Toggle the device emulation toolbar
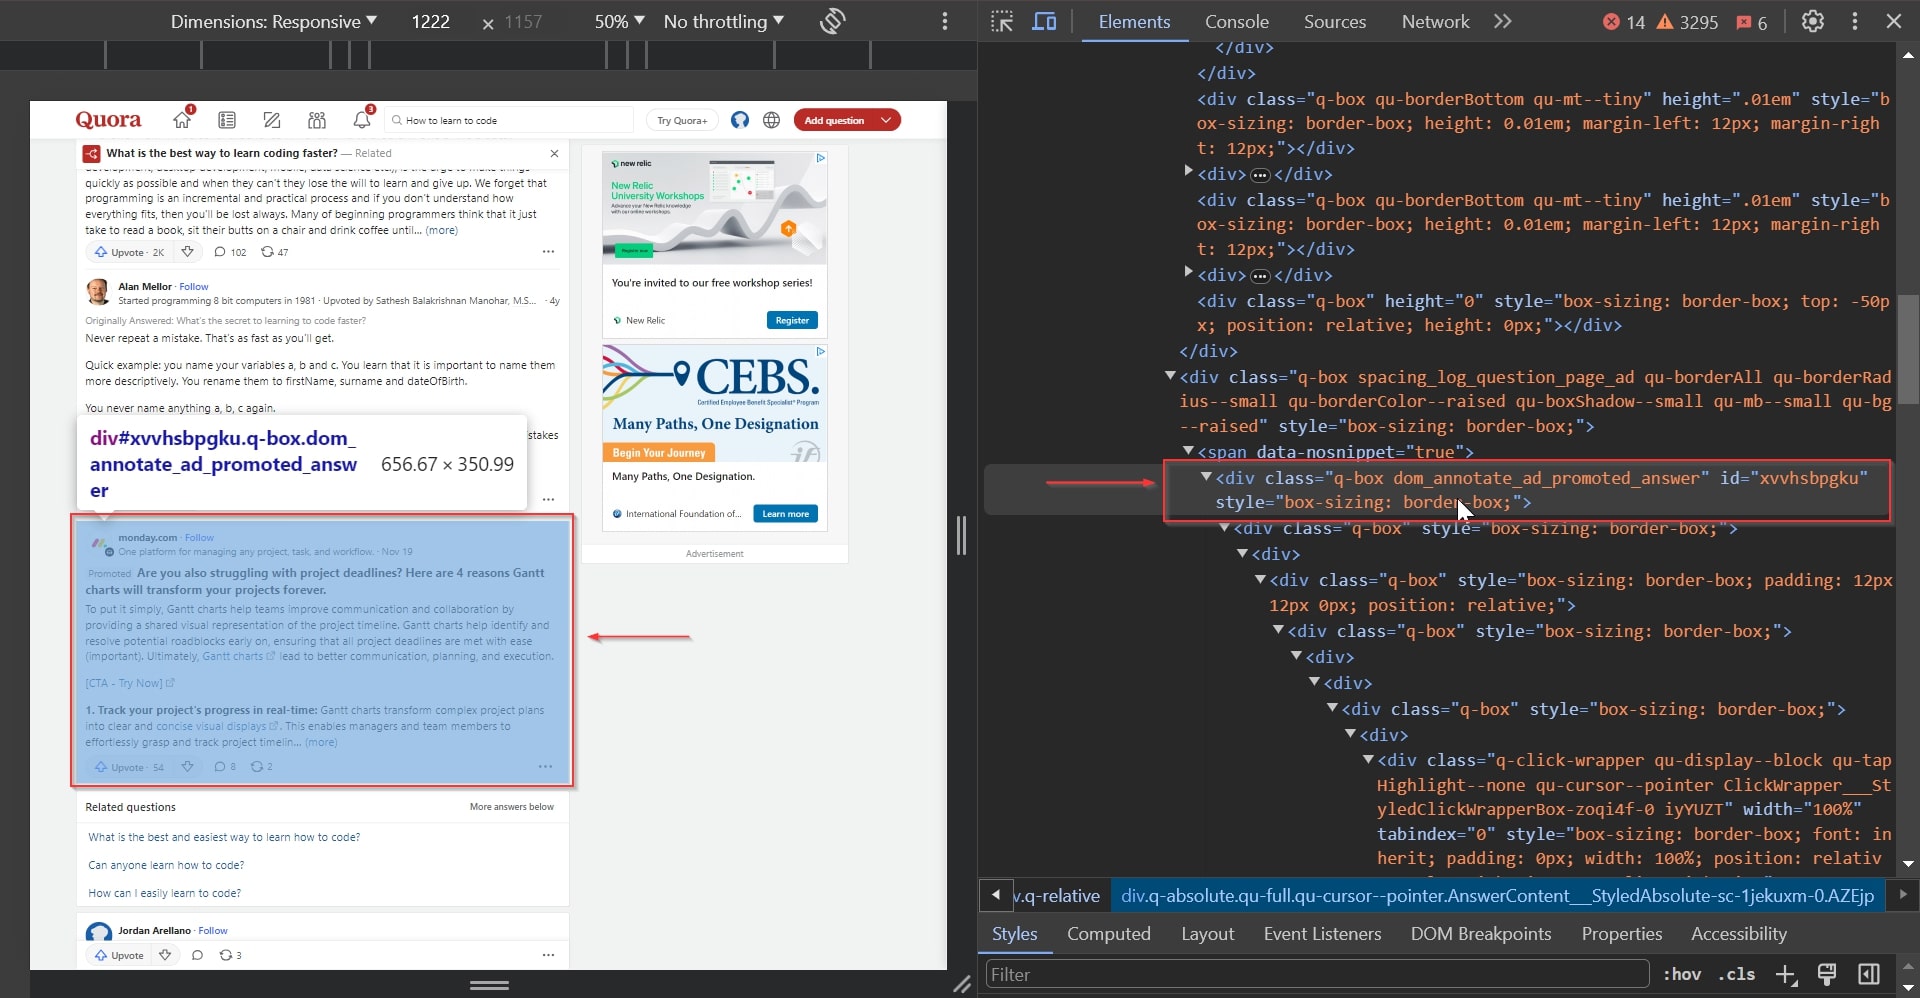The image size is (1920, 998). (1044, 20)
